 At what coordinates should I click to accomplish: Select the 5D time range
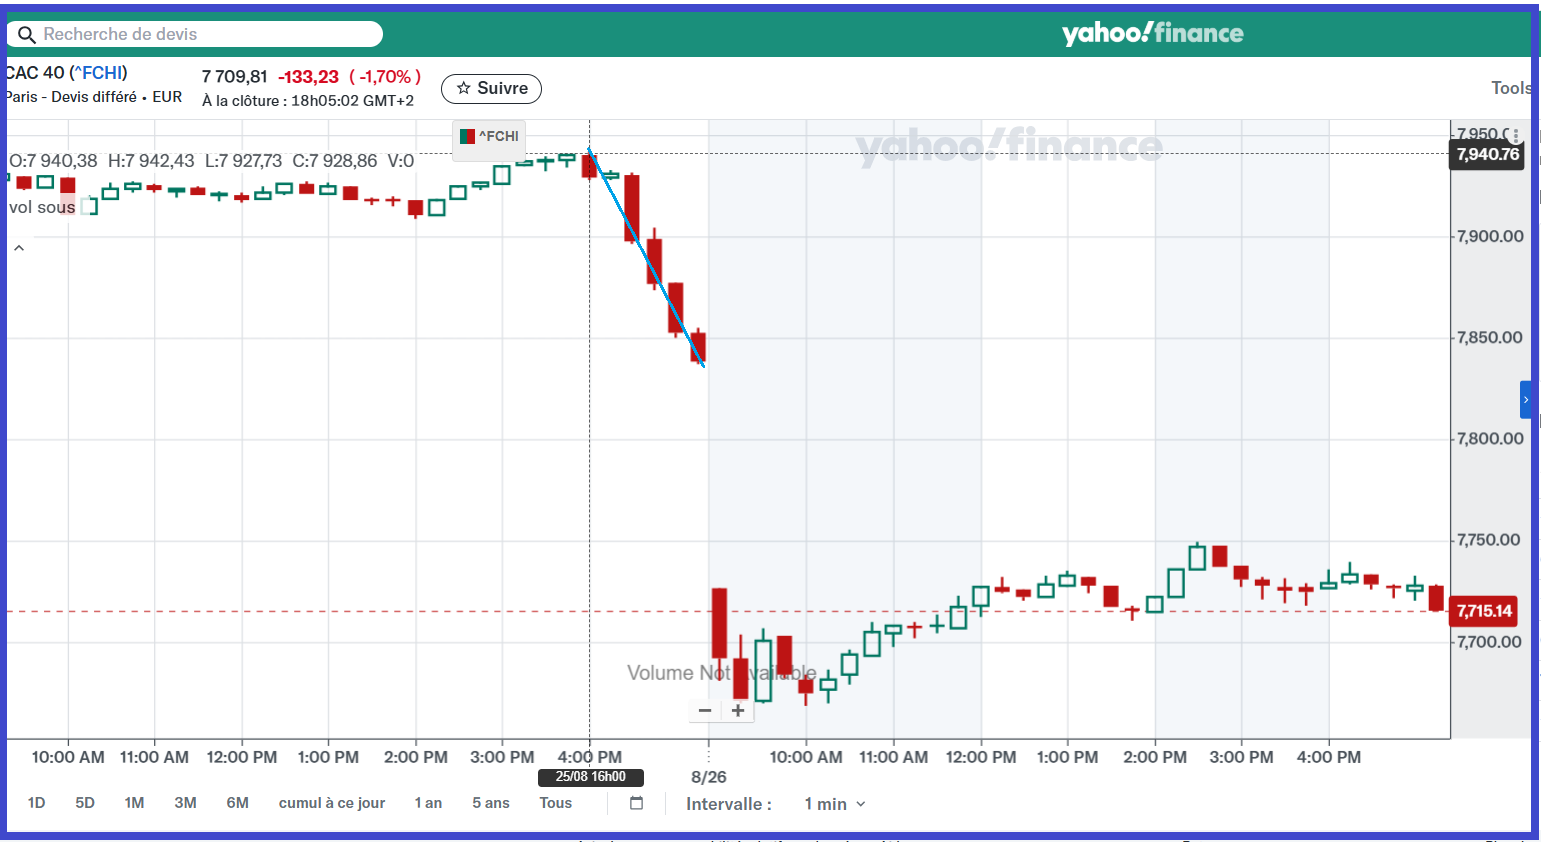point(85,803)
